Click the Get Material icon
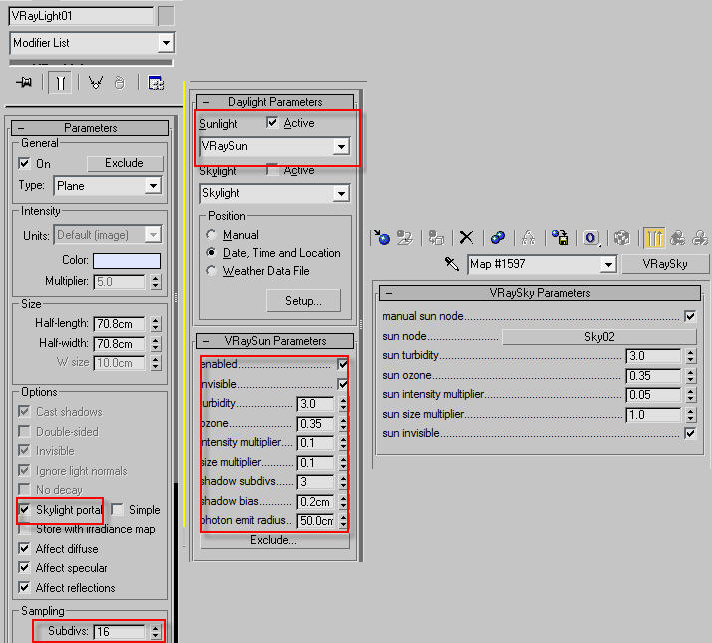This screenshot has width=712, height=643. tap(382, 237)
